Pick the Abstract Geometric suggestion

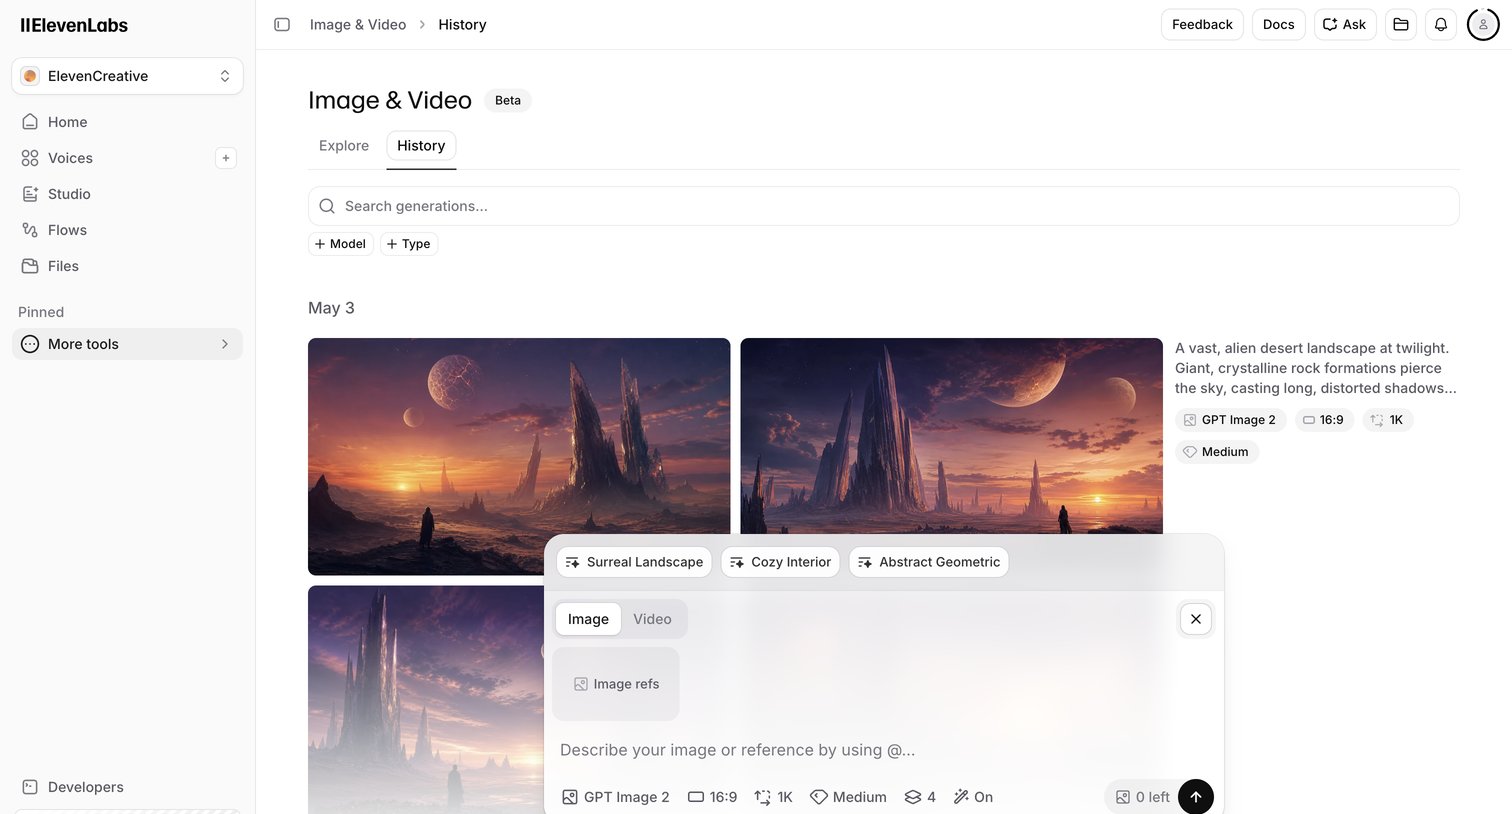tap(929, 562)
